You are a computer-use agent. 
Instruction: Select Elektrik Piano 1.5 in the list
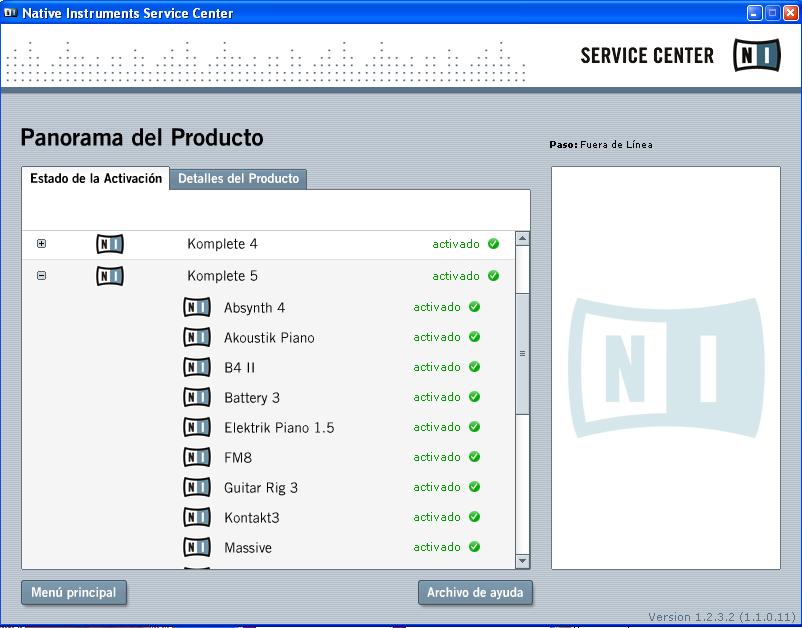(x=279, y=428)
